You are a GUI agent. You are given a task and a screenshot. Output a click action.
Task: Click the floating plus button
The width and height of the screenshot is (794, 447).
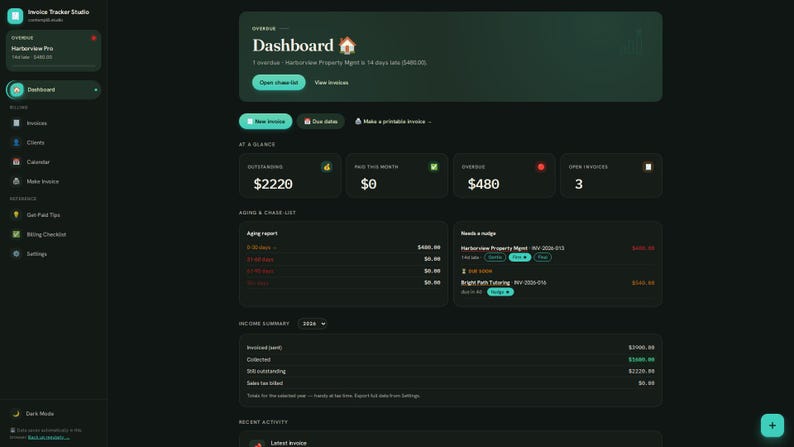(x=772, y=425)
